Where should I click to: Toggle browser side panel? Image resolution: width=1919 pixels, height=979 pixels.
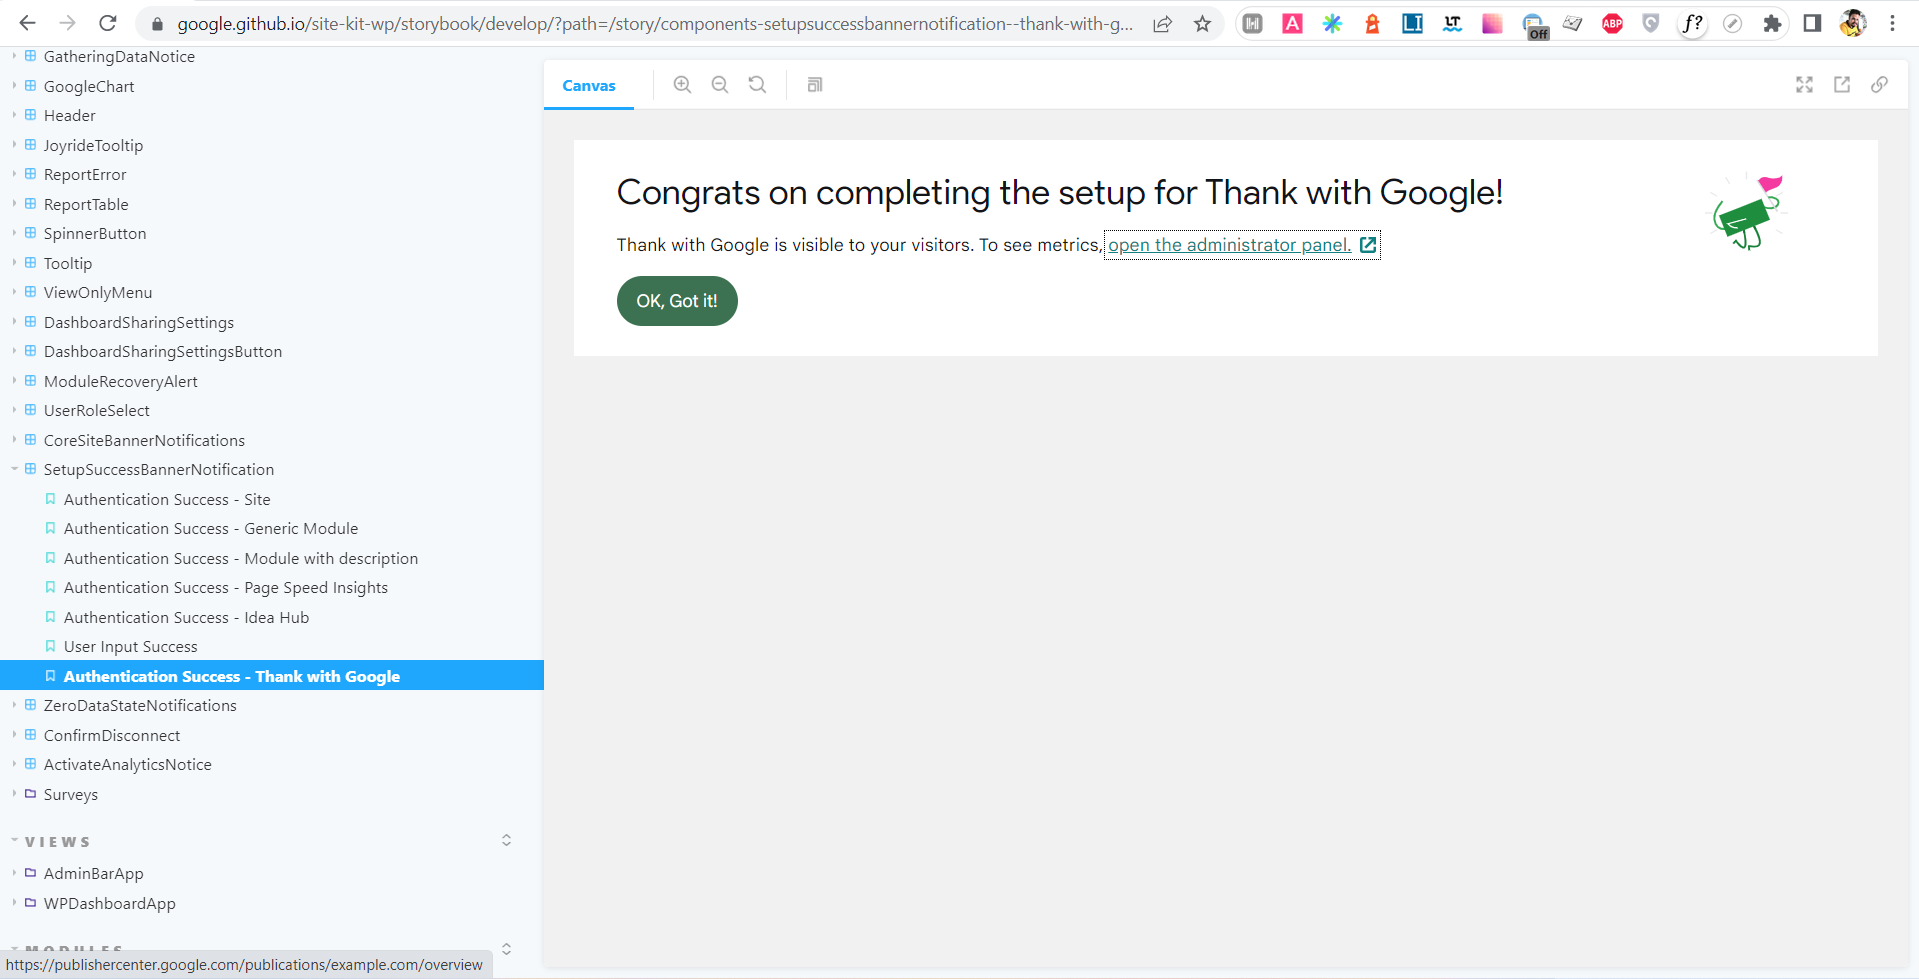1812,23
